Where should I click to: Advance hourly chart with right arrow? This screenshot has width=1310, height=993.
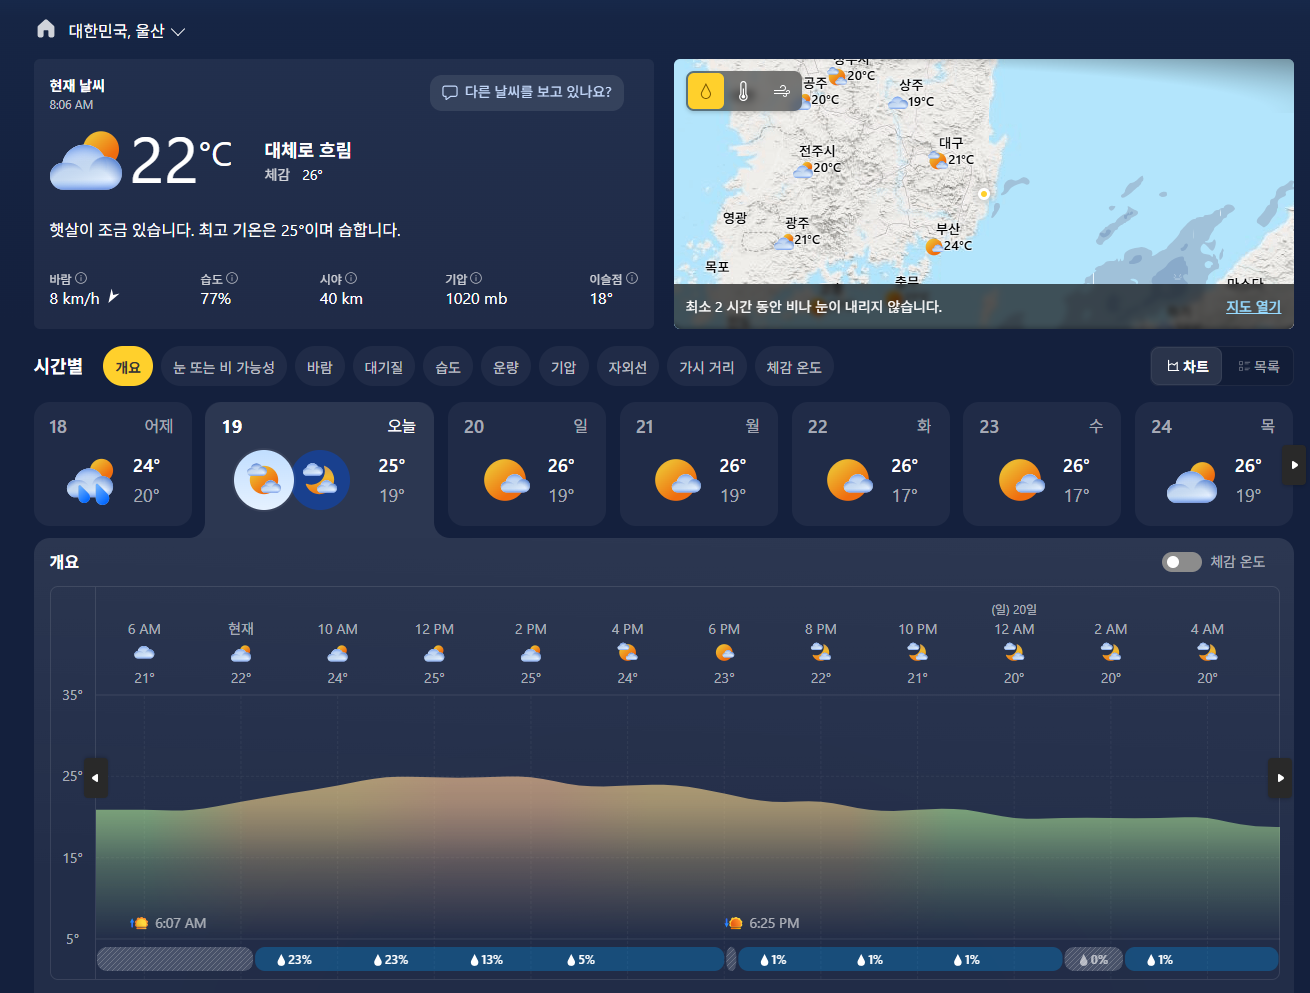[1280, 777]
